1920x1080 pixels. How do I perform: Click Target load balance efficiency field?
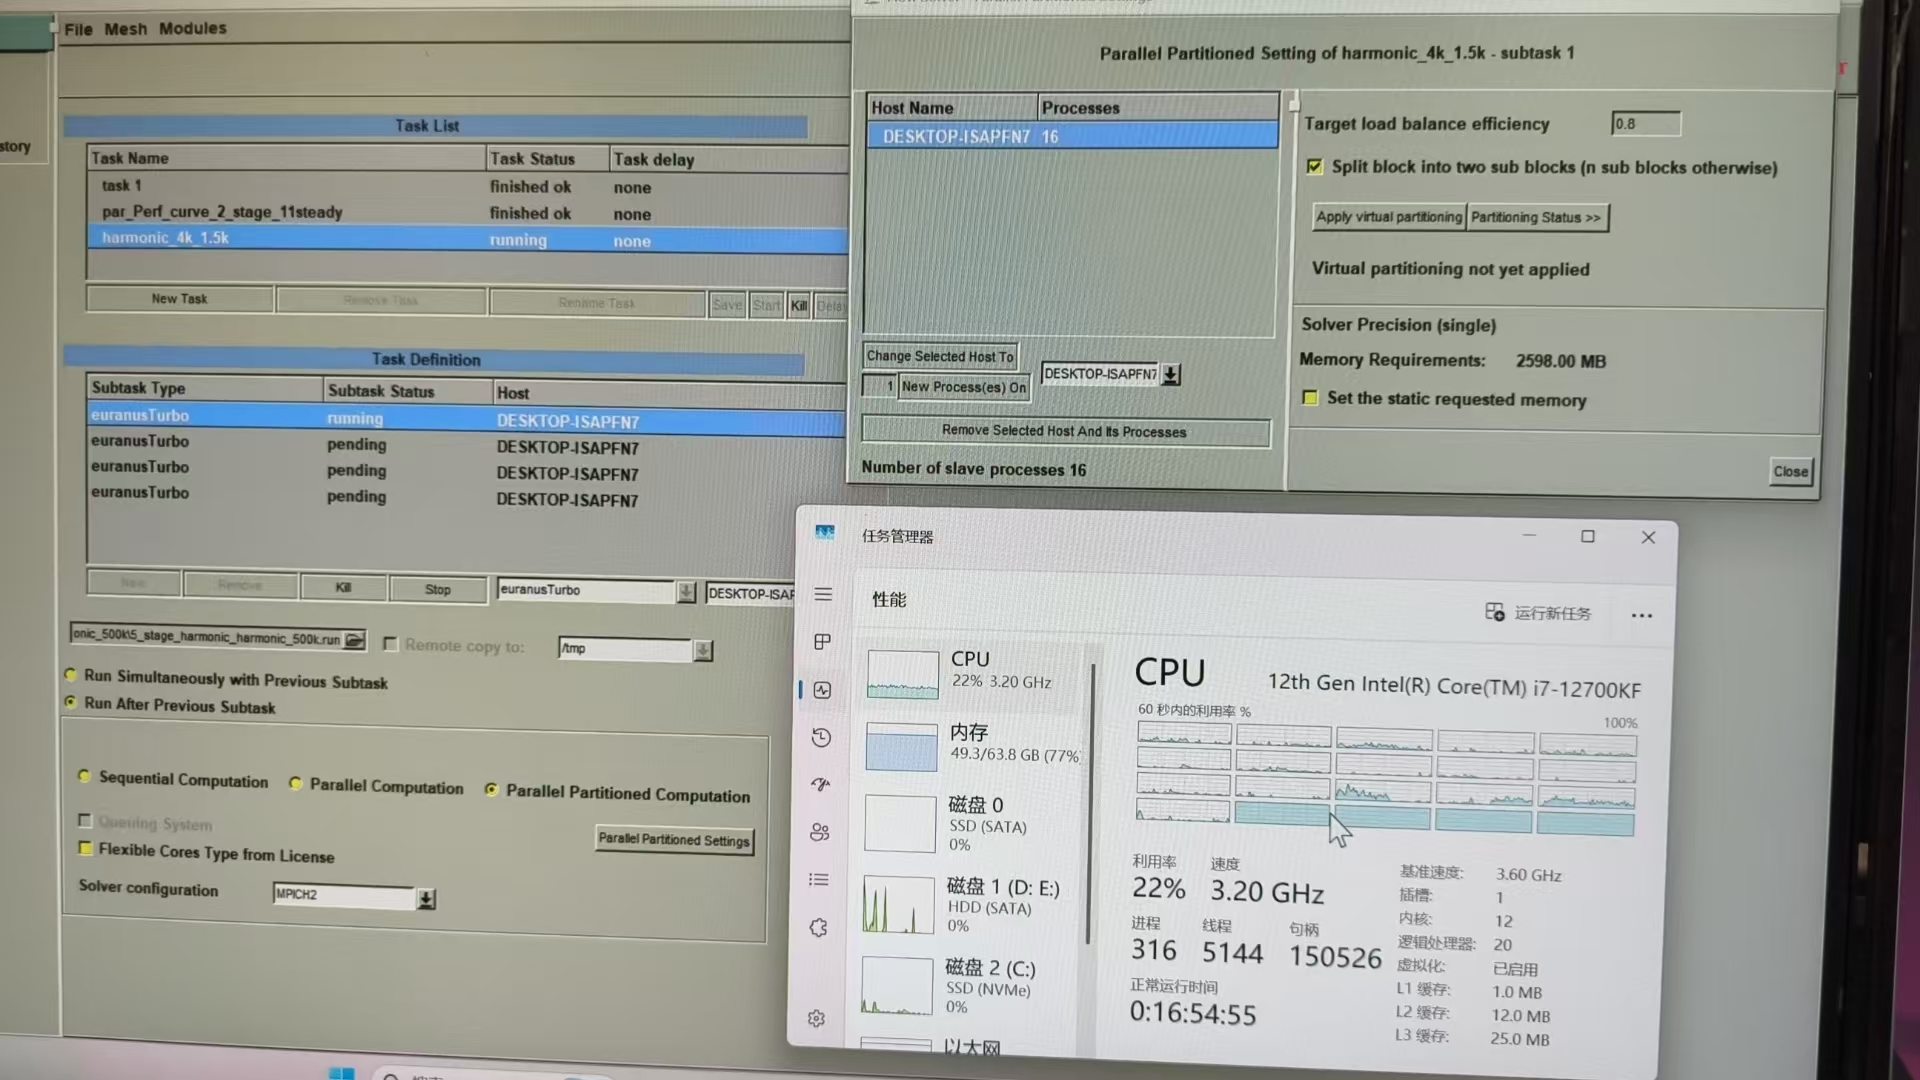1645,123
